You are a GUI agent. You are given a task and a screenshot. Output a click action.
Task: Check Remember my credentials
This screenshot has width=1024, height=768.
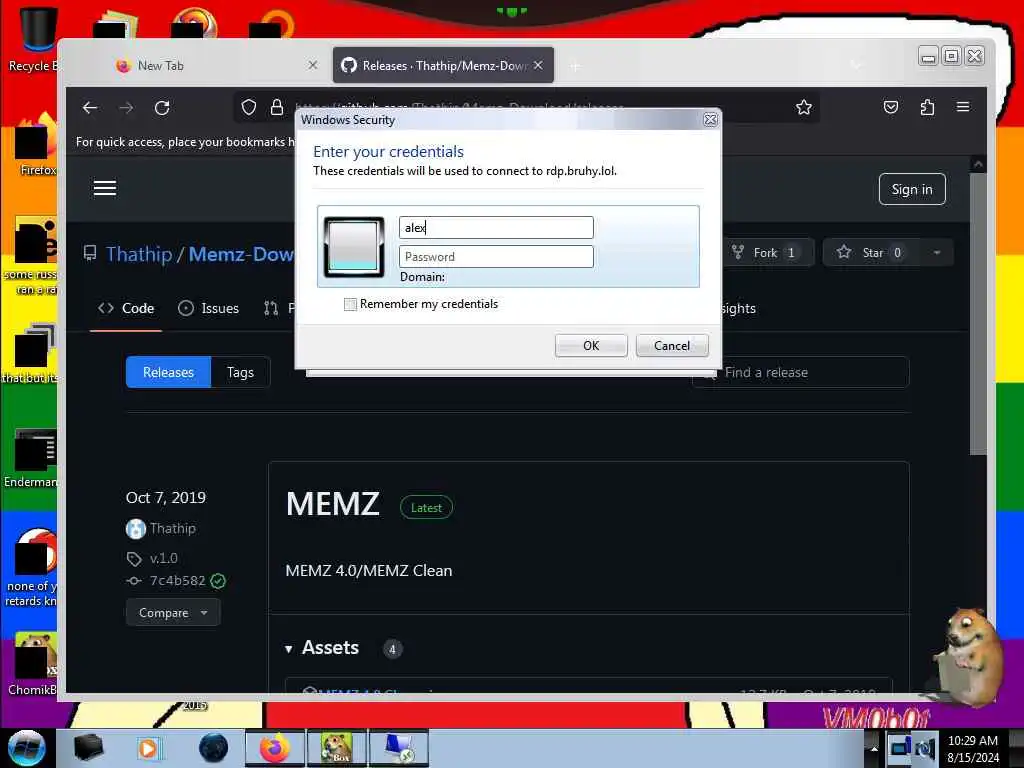pos(351,304)
